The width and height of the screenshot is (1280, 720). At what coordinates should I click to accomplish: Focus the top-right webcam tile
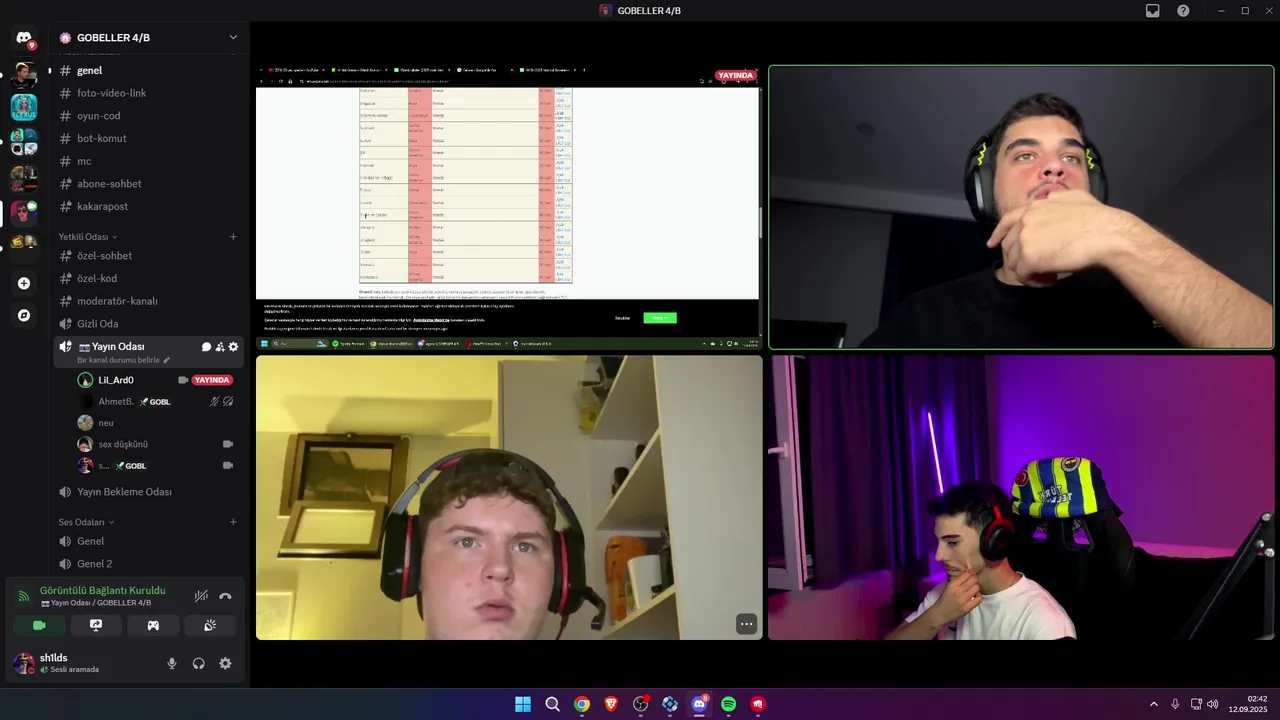(1021, 207)
